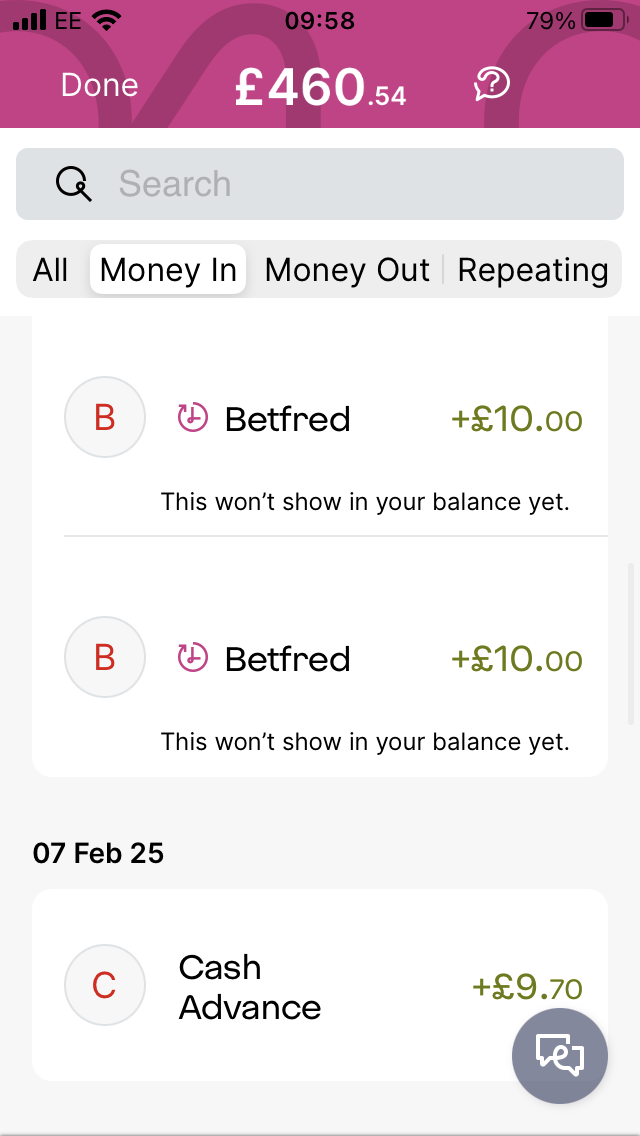Switch to the All filter tab
The height and width of the screenshot is (1136, 640).
pyautogui.click(x=51, y=270)
